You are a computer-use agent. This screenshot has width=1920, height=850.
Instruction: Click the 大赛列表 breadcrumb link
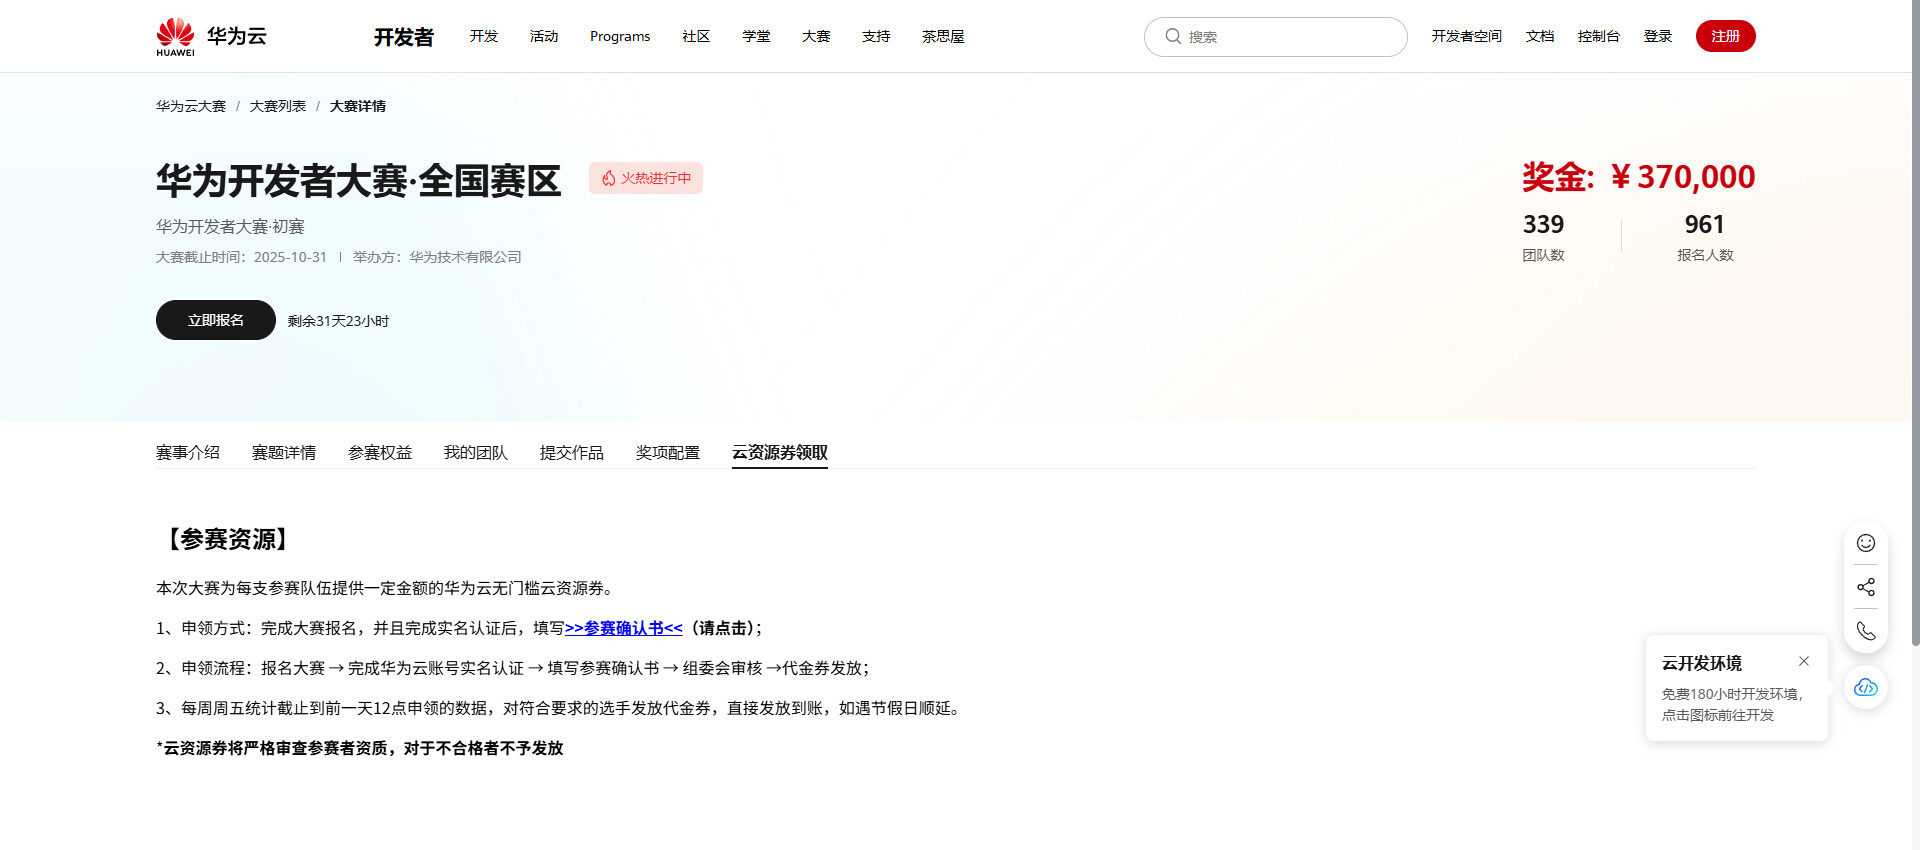pyautogui.click(x=278, y=106)
